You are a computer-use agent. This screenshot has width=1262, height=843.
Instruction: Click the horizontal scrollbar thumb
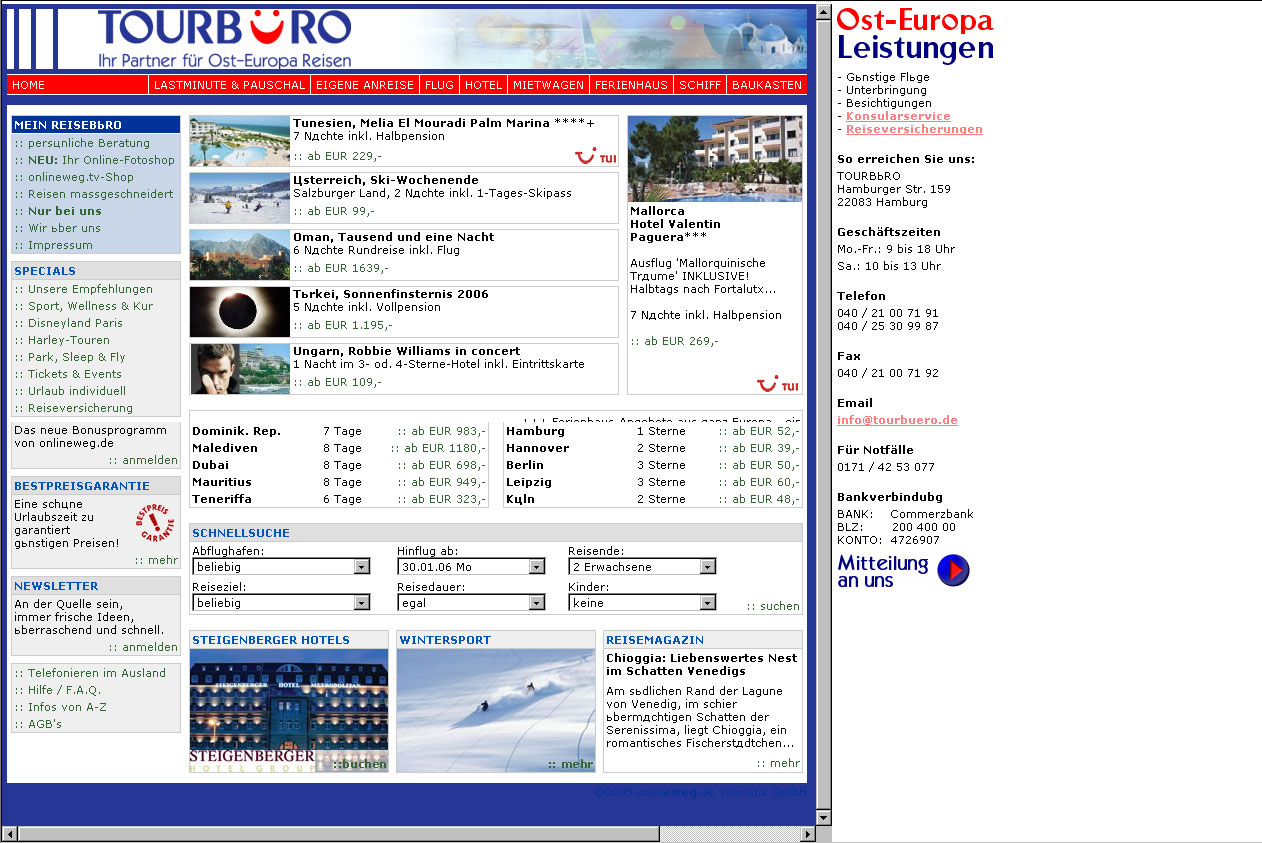(338, 834)
